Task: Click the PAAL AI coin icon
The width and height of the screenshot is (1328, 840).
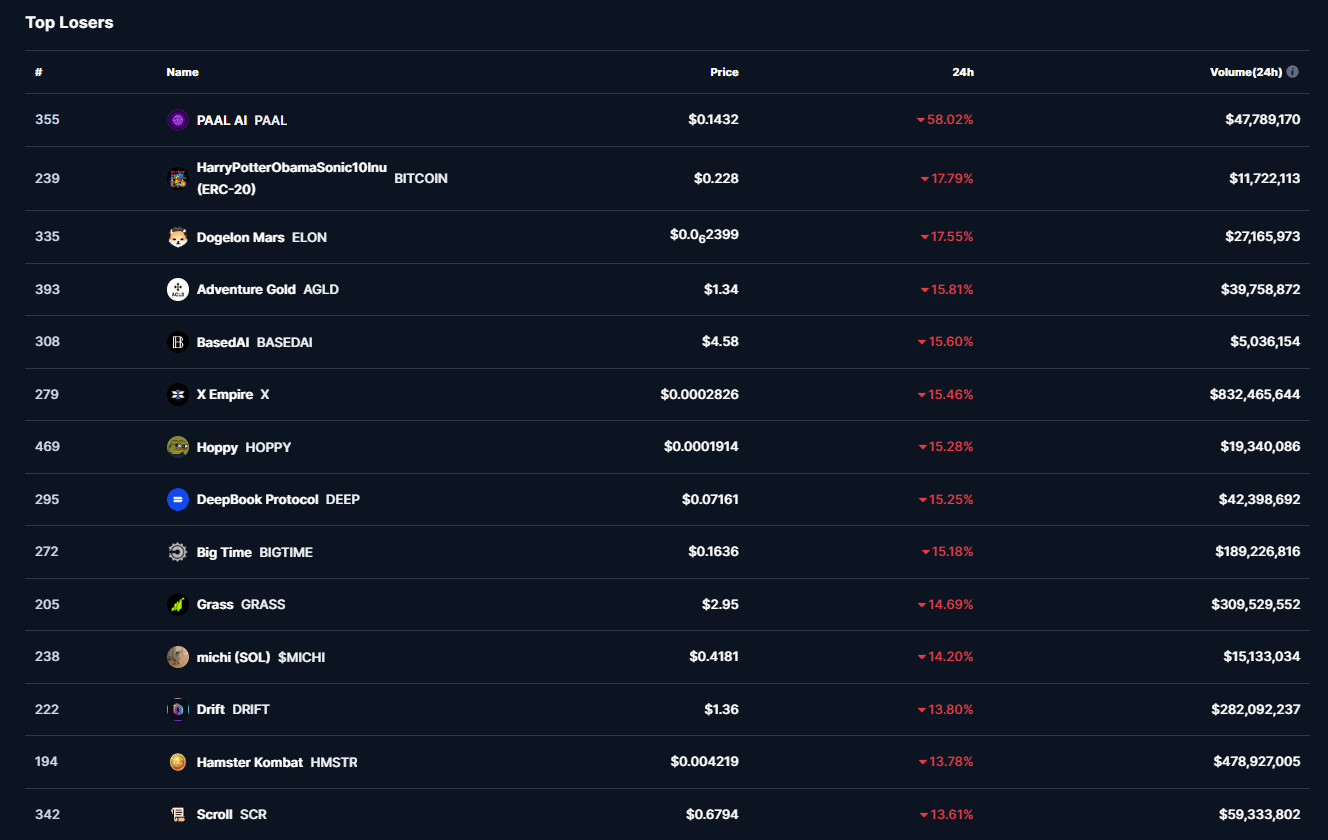Action: (178, 120)
